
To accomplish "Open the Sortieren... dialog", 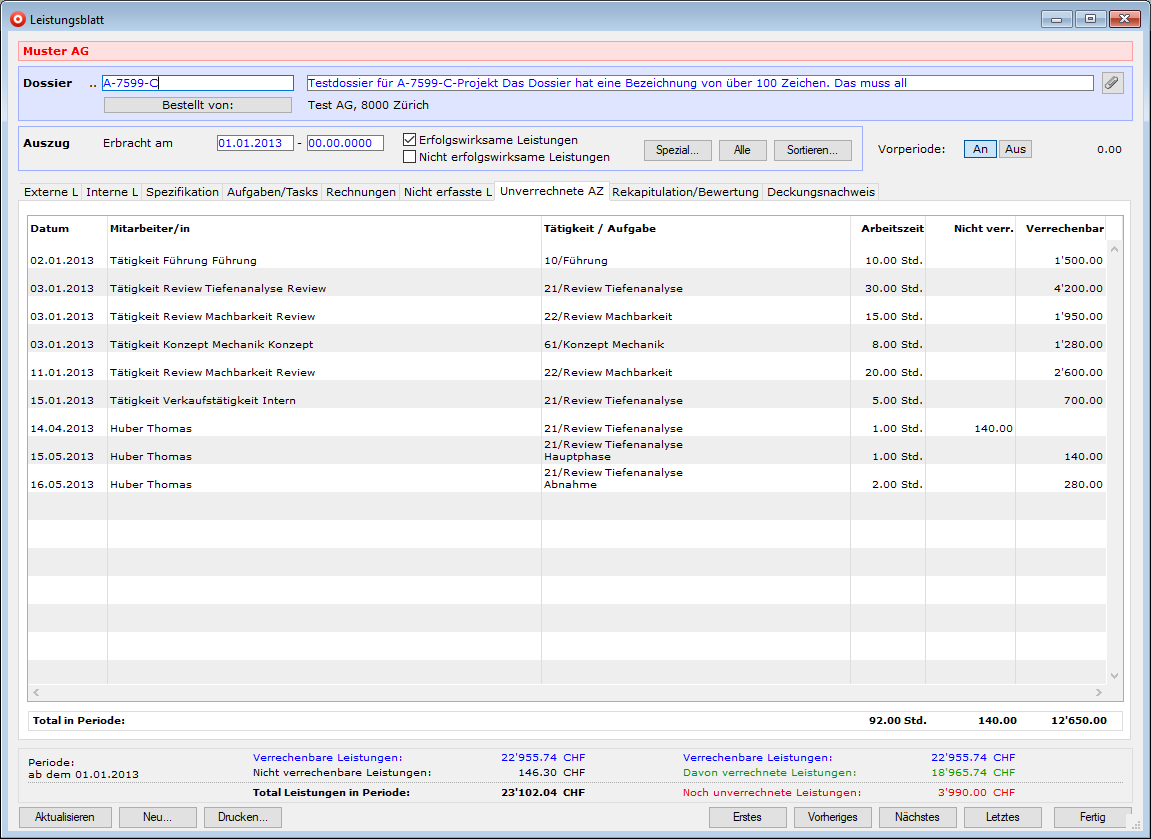I will point(812,150).
